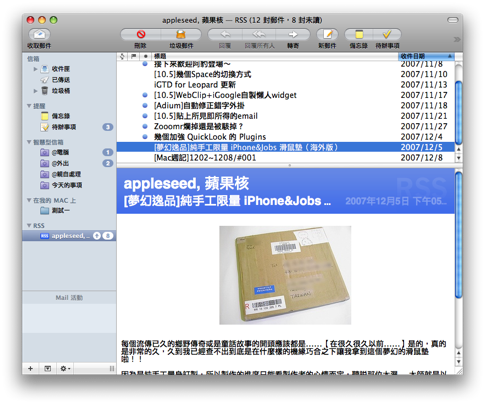Screen dimensions: 485x405
Task: Click the article title in the blue RSS header
Action: pos(227,201)
